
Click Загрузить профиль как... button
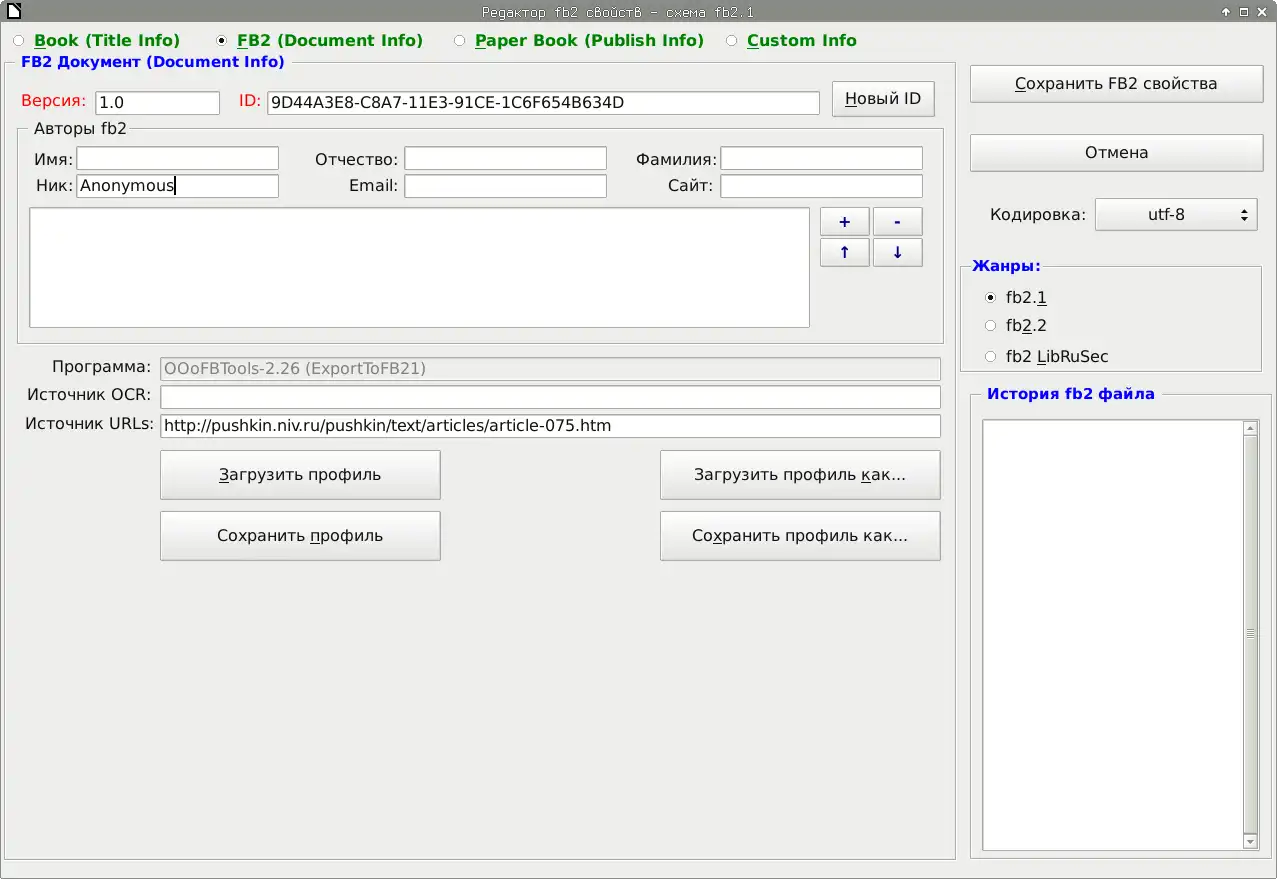pos(800,475)
